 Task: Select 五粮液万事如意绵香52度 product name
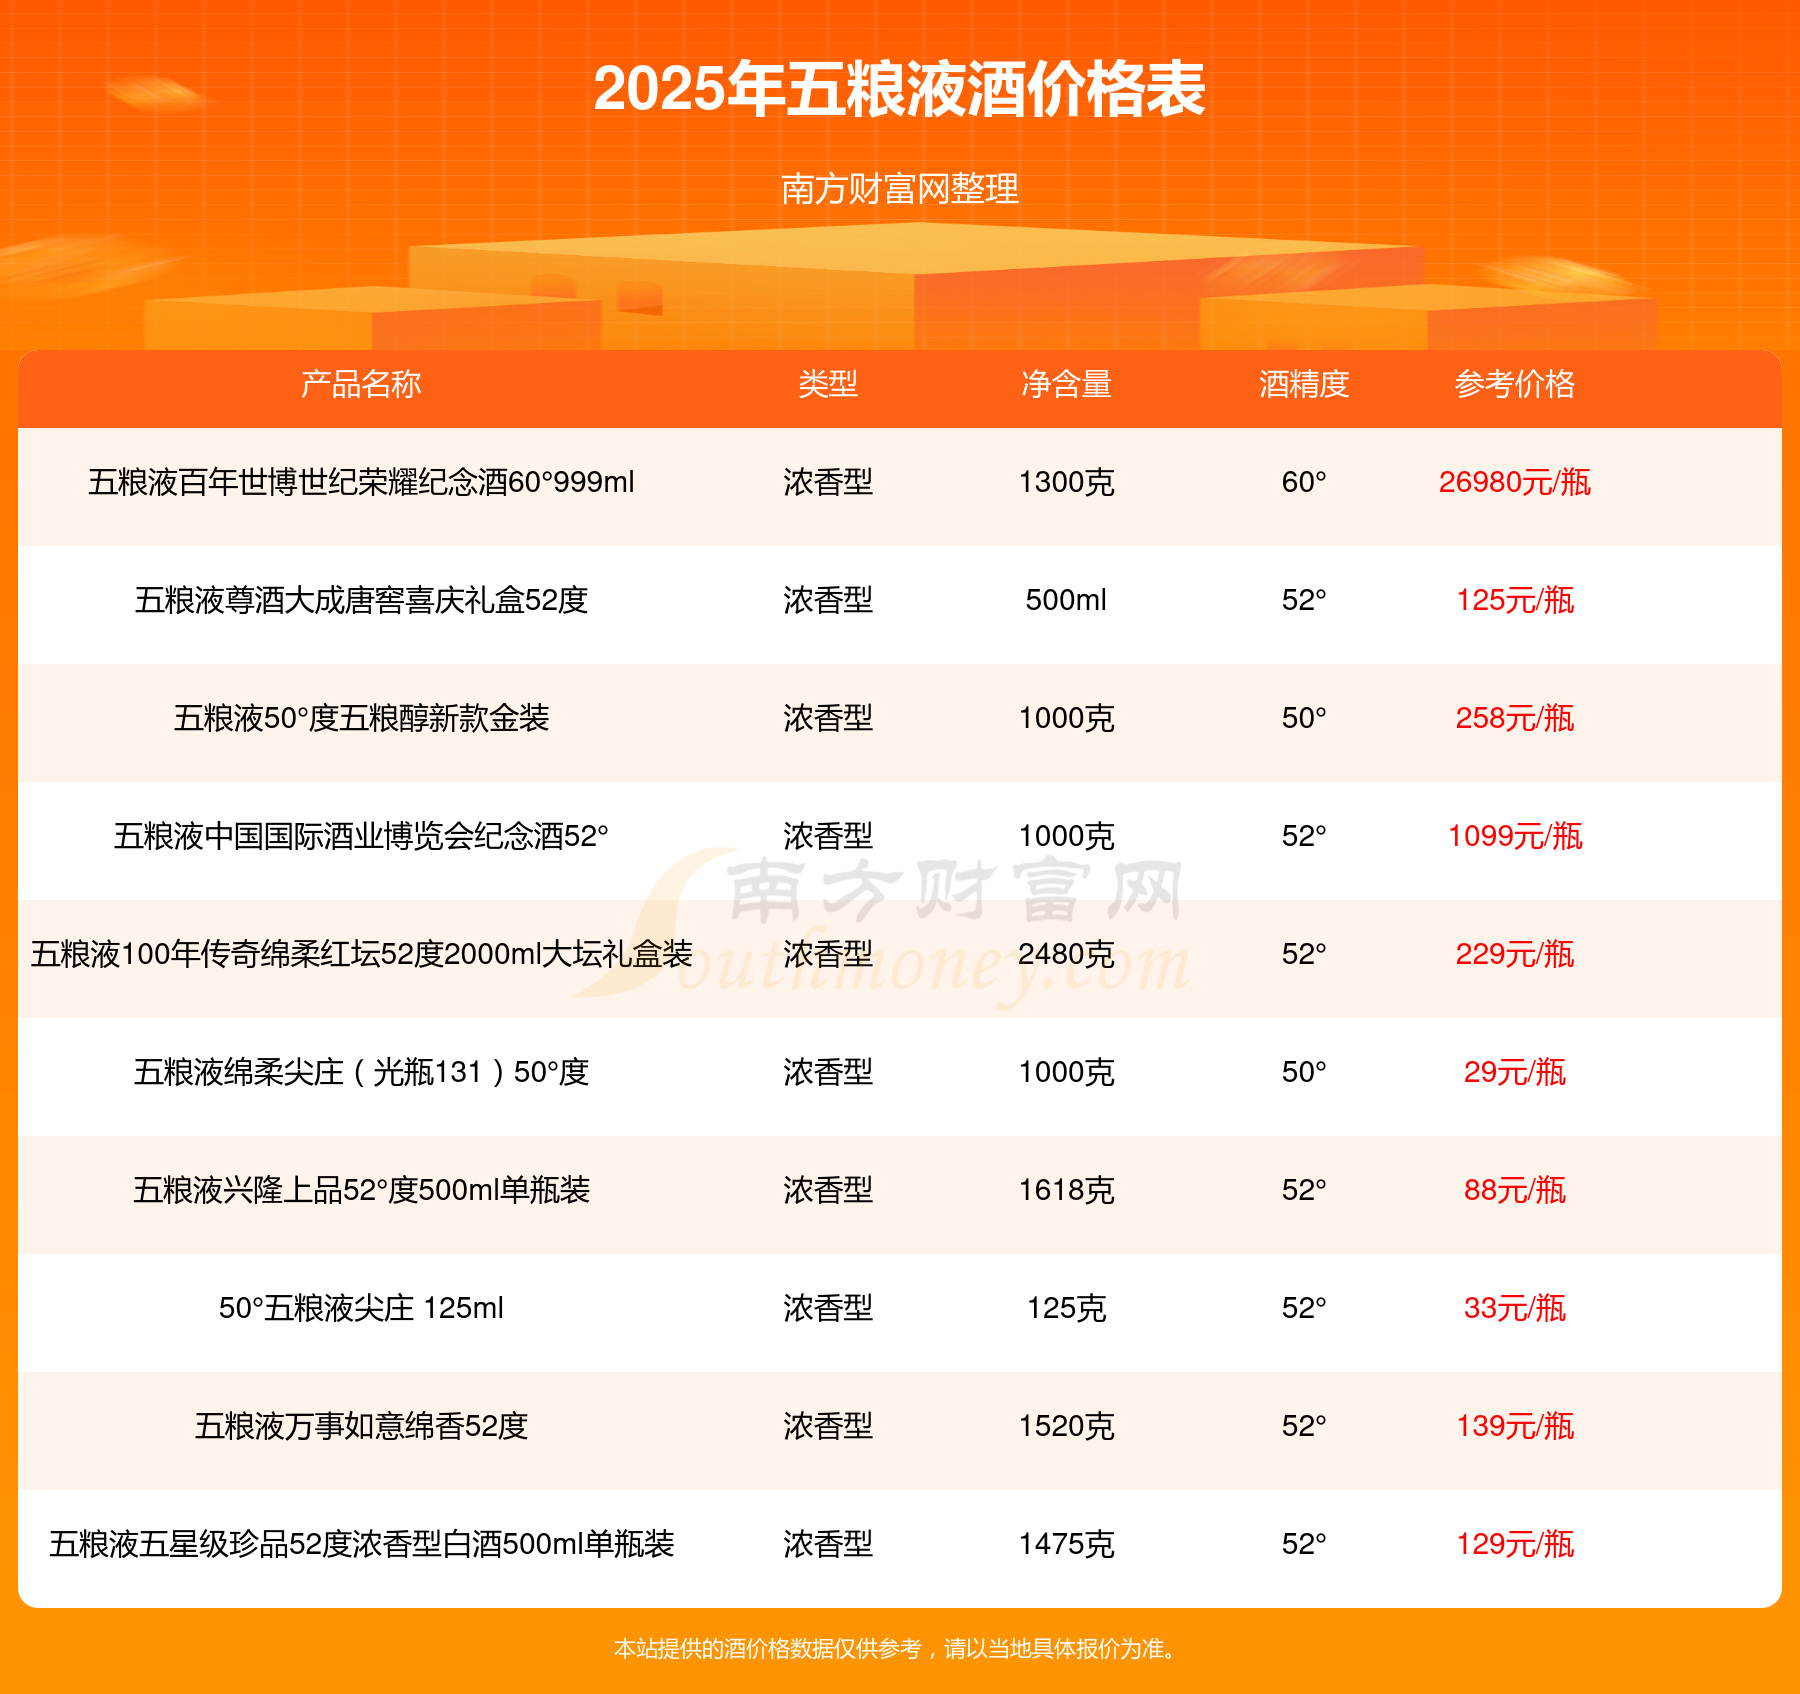point(361,1426)
